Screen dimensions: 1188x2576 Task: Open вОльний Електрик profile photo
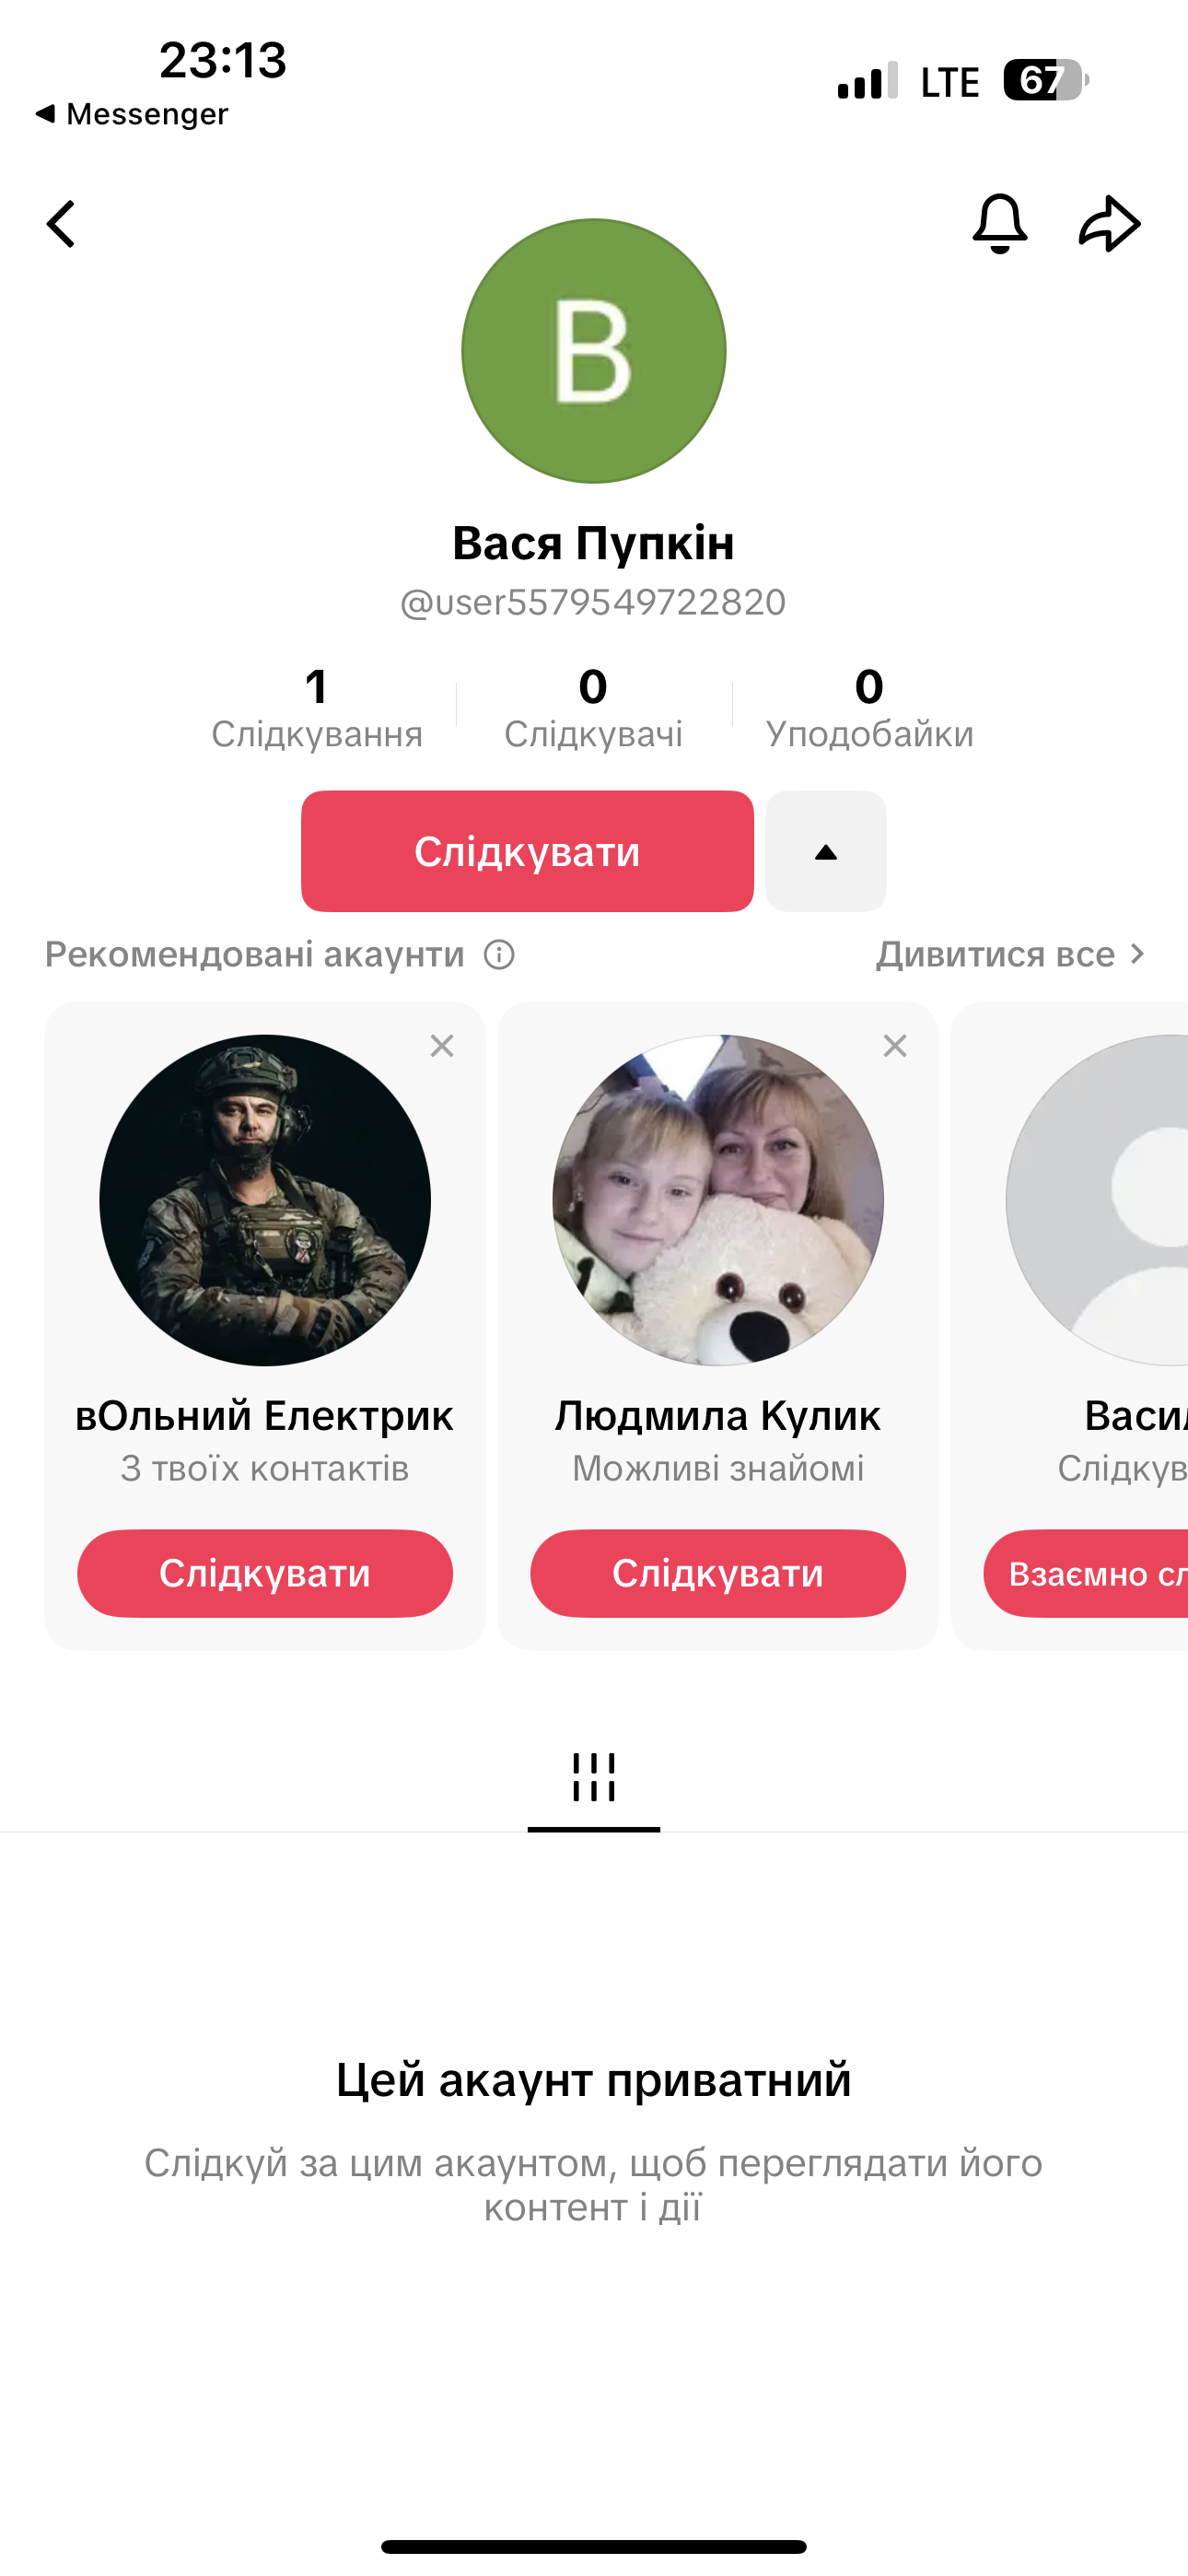point(265,1200)
